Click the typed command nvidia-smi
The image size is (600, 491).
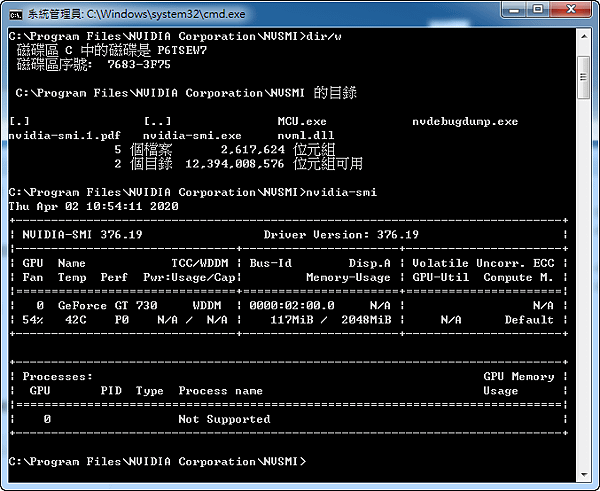(x=341, y=192)
